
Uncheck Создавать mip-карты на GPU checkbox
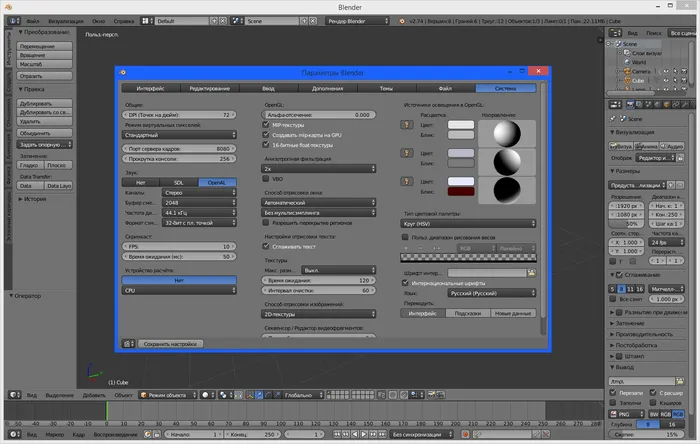[266, 135]
